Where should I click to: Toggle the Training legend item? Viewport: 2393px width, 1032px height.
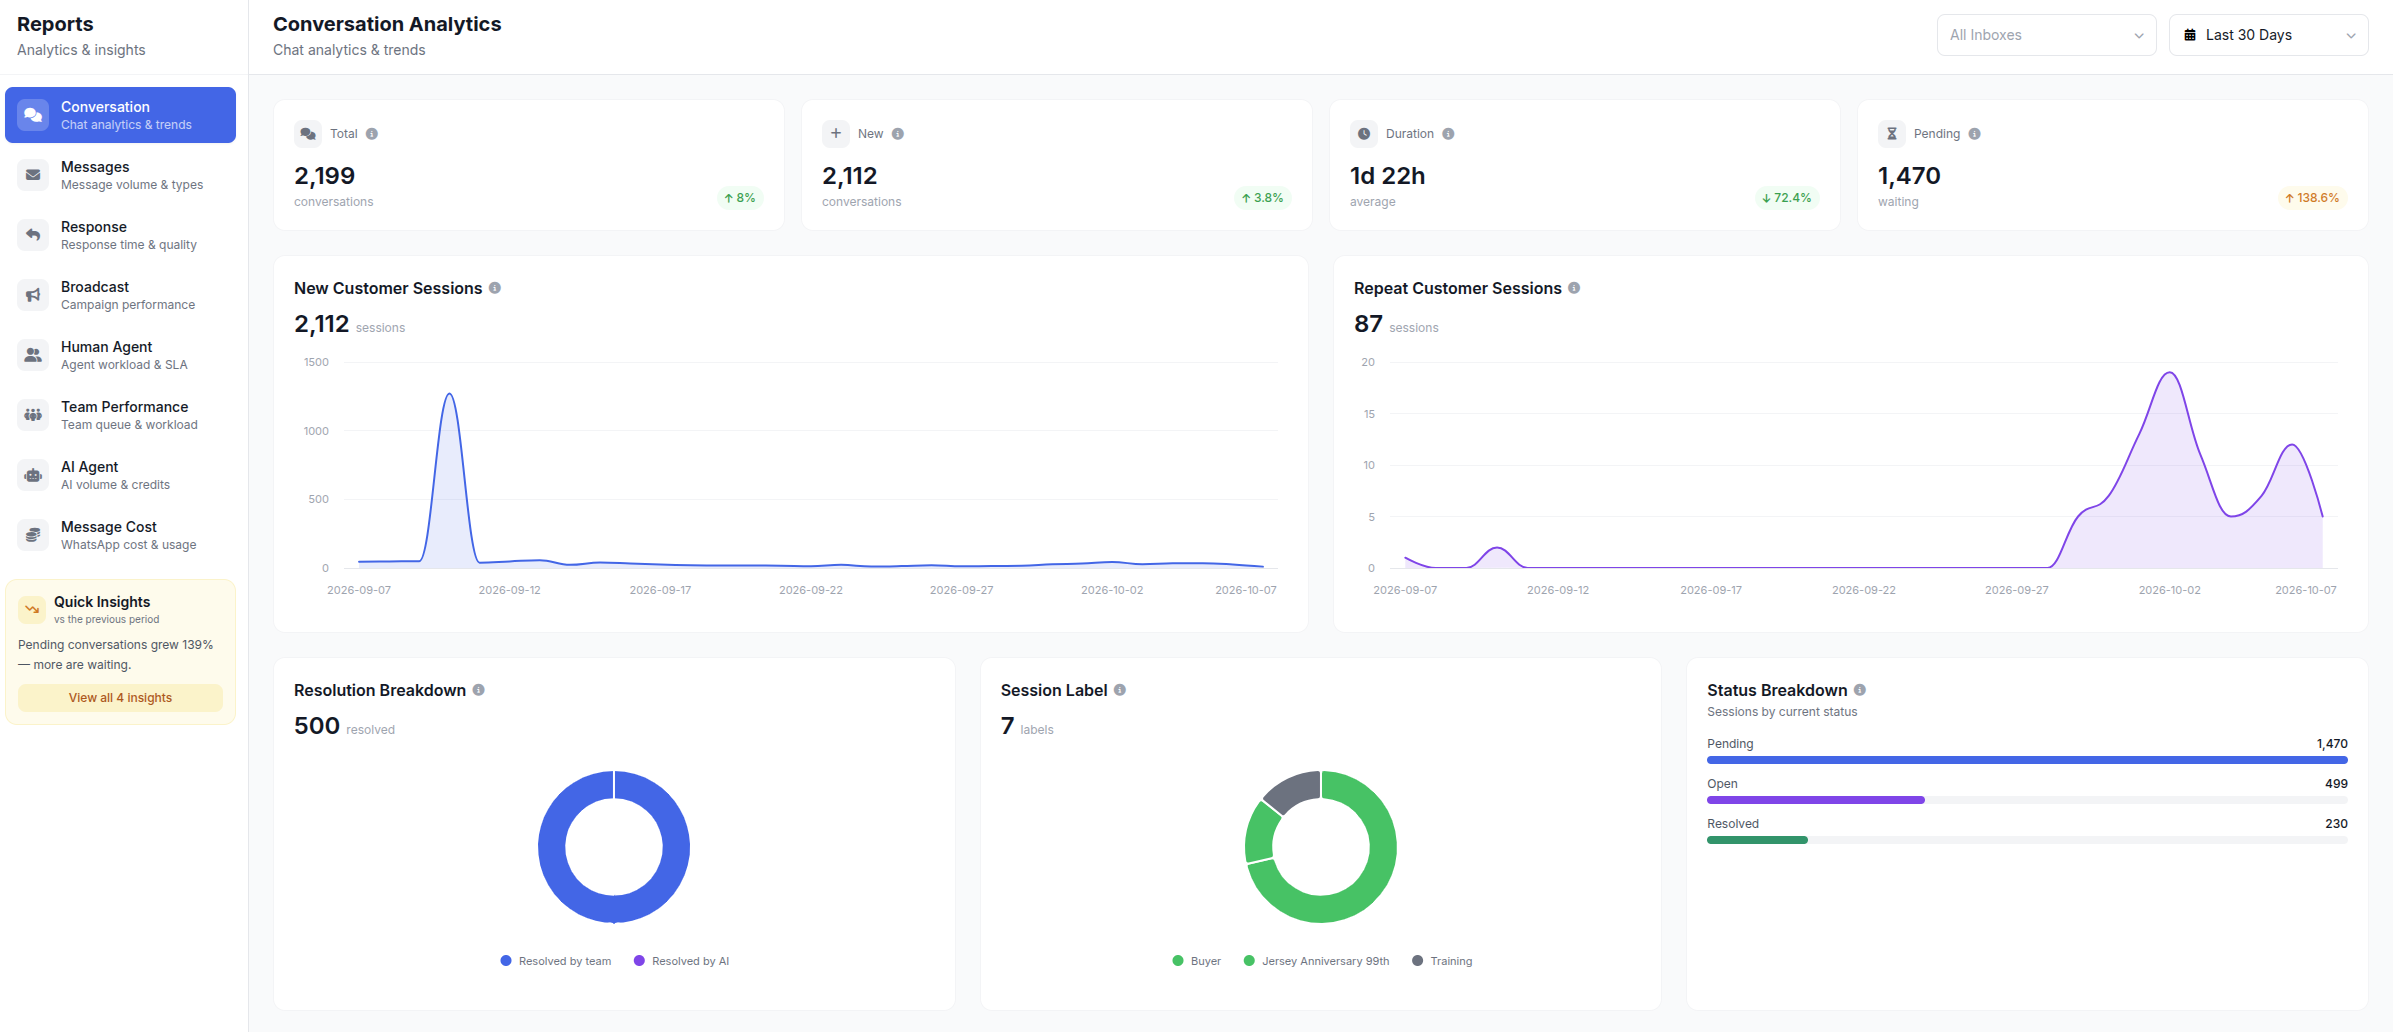point(1442,961)
